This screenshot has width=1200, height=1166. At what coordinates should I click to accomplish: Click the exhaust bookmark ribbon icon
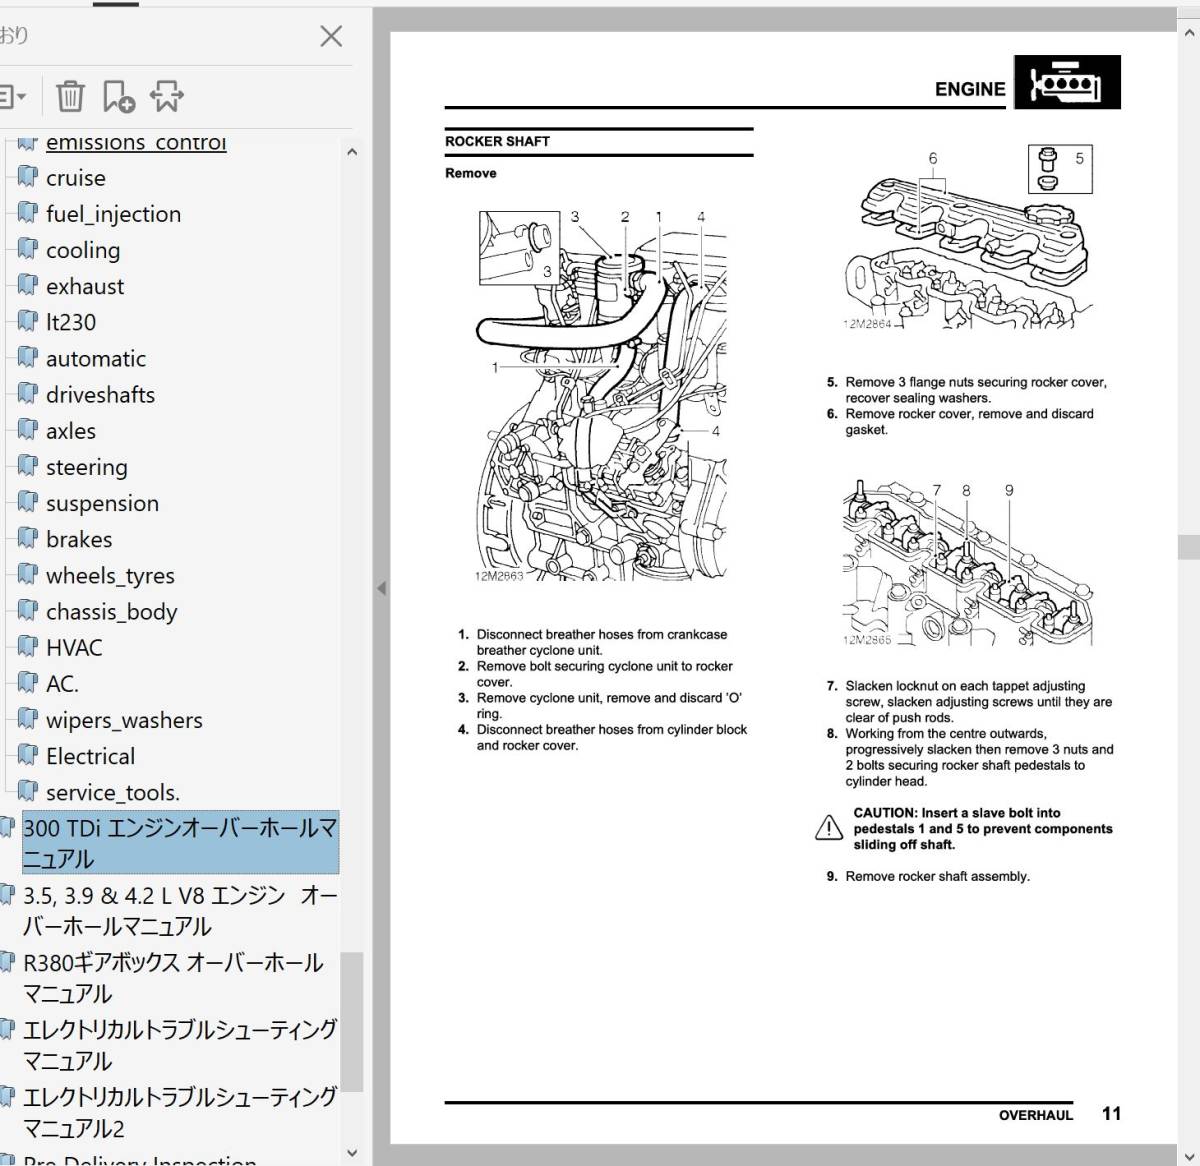coord(28,285)
